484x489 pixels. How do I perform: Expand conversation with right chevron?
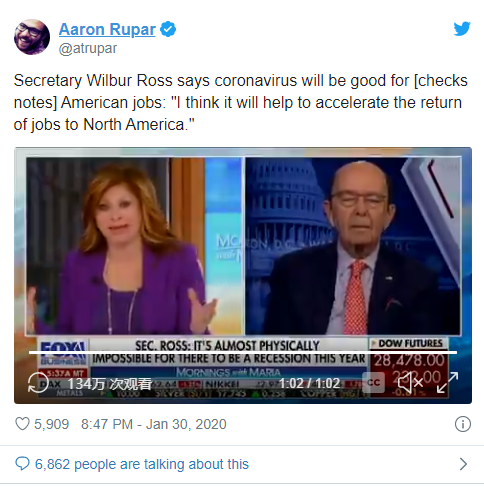(x=463, y=464)
